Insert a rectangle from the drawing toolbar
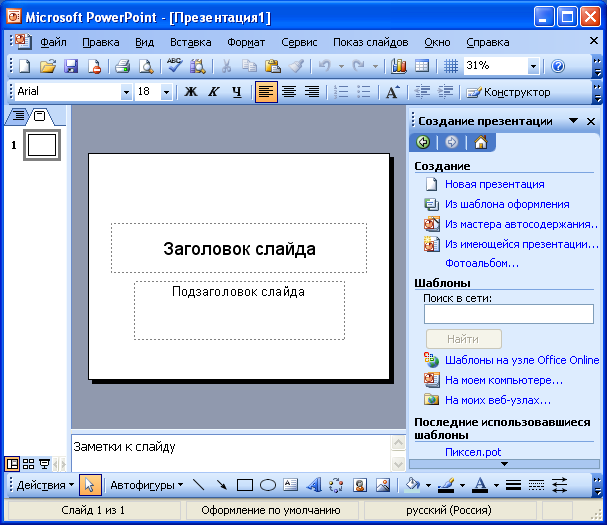This screenshot has height=525, width=607. tap(245, 485)
